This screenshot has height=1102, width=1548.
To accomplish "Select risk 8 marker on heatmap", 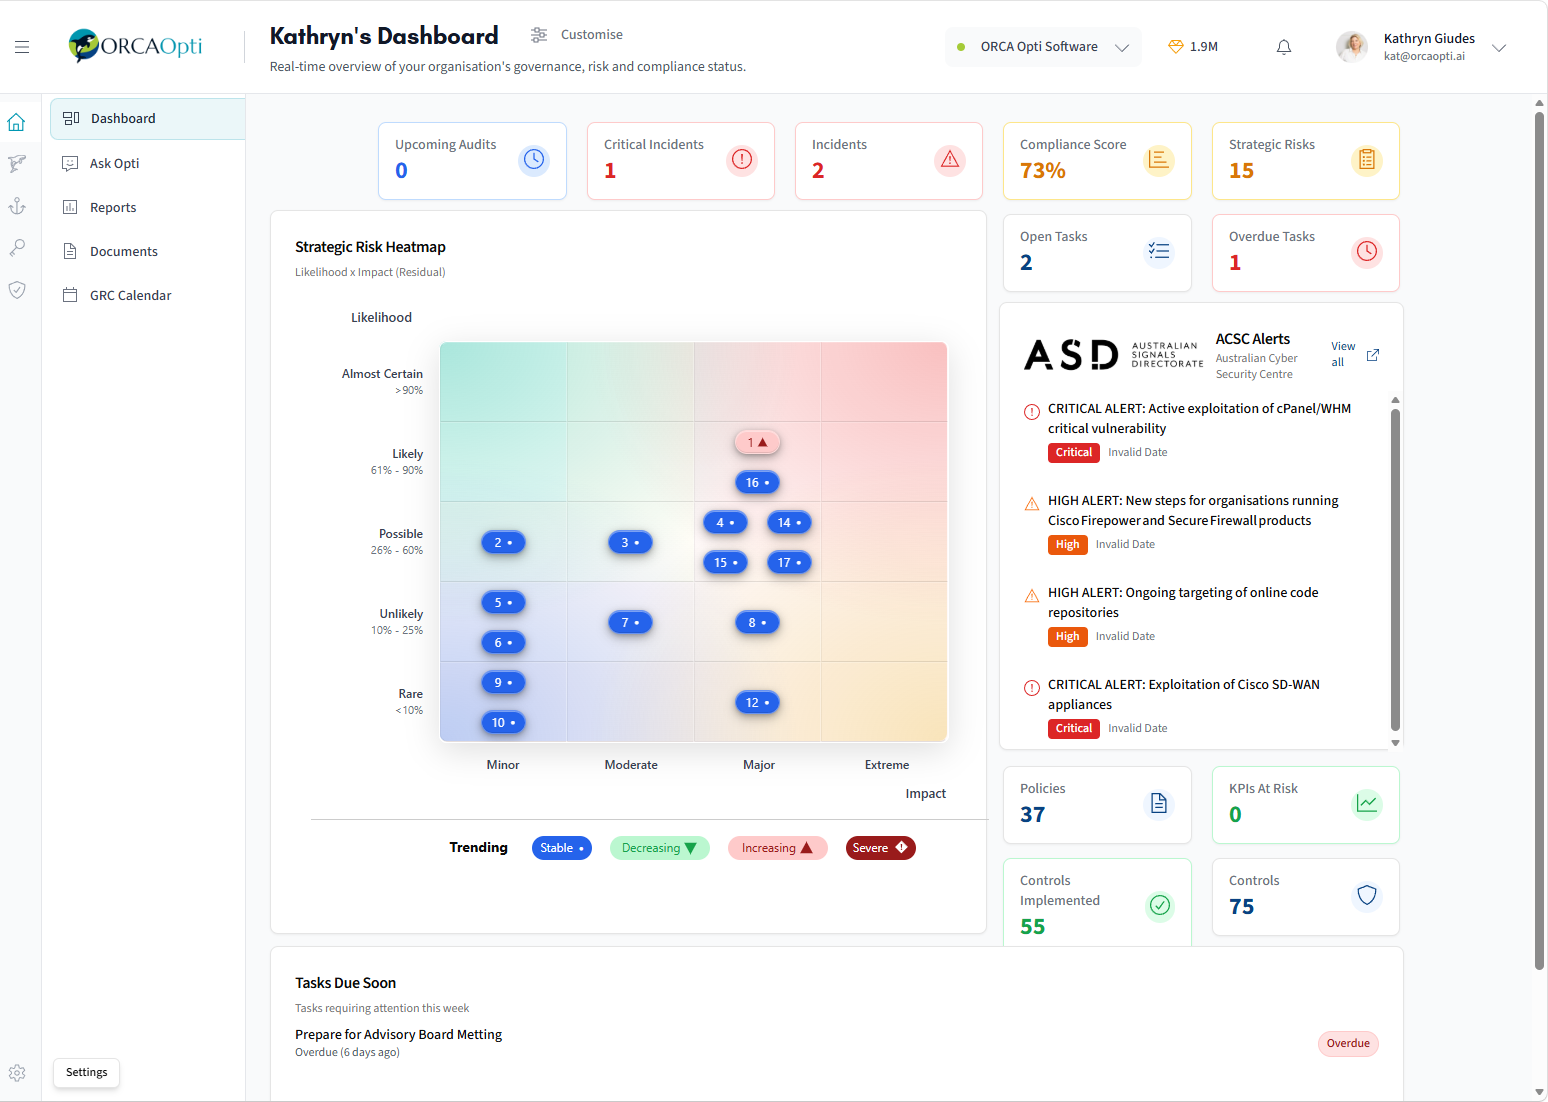I will [x=757, y=622].
